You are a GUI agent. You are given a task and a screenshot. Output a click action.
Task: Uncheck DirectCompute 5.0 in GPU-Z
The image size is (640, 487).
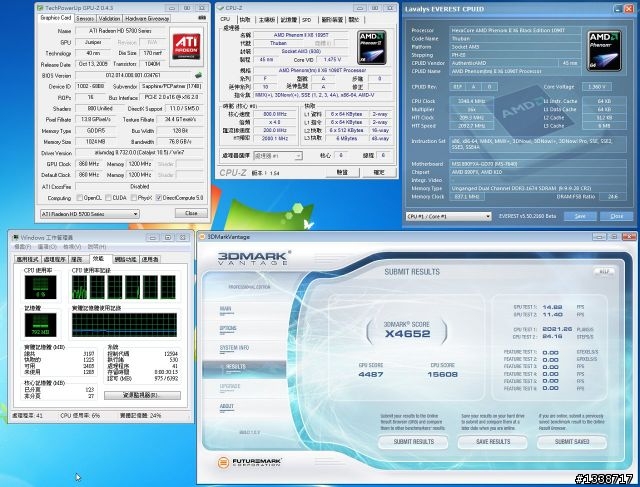point(159,198)
